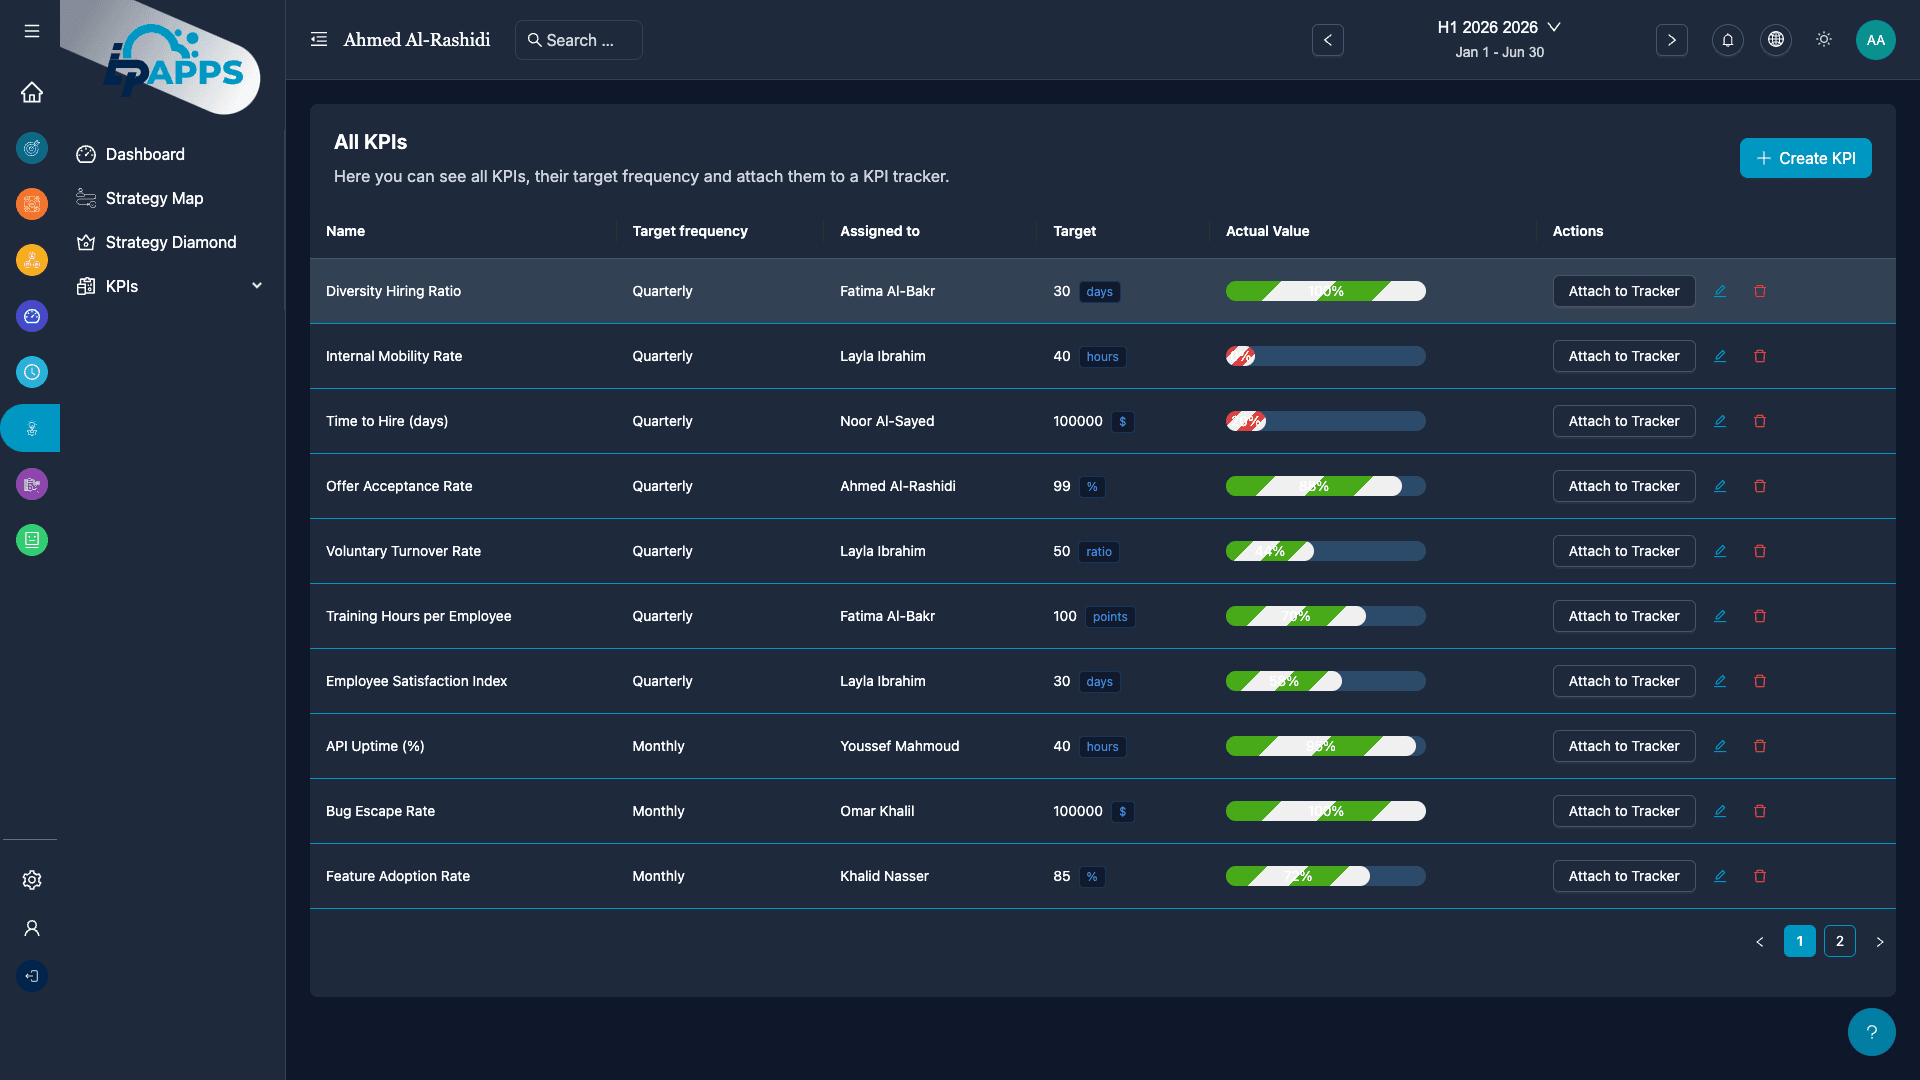Viewport: 1920px width, 1080px height.
Task: Delete the Bug Escape Rate KPI
Action: point(1760,811)
